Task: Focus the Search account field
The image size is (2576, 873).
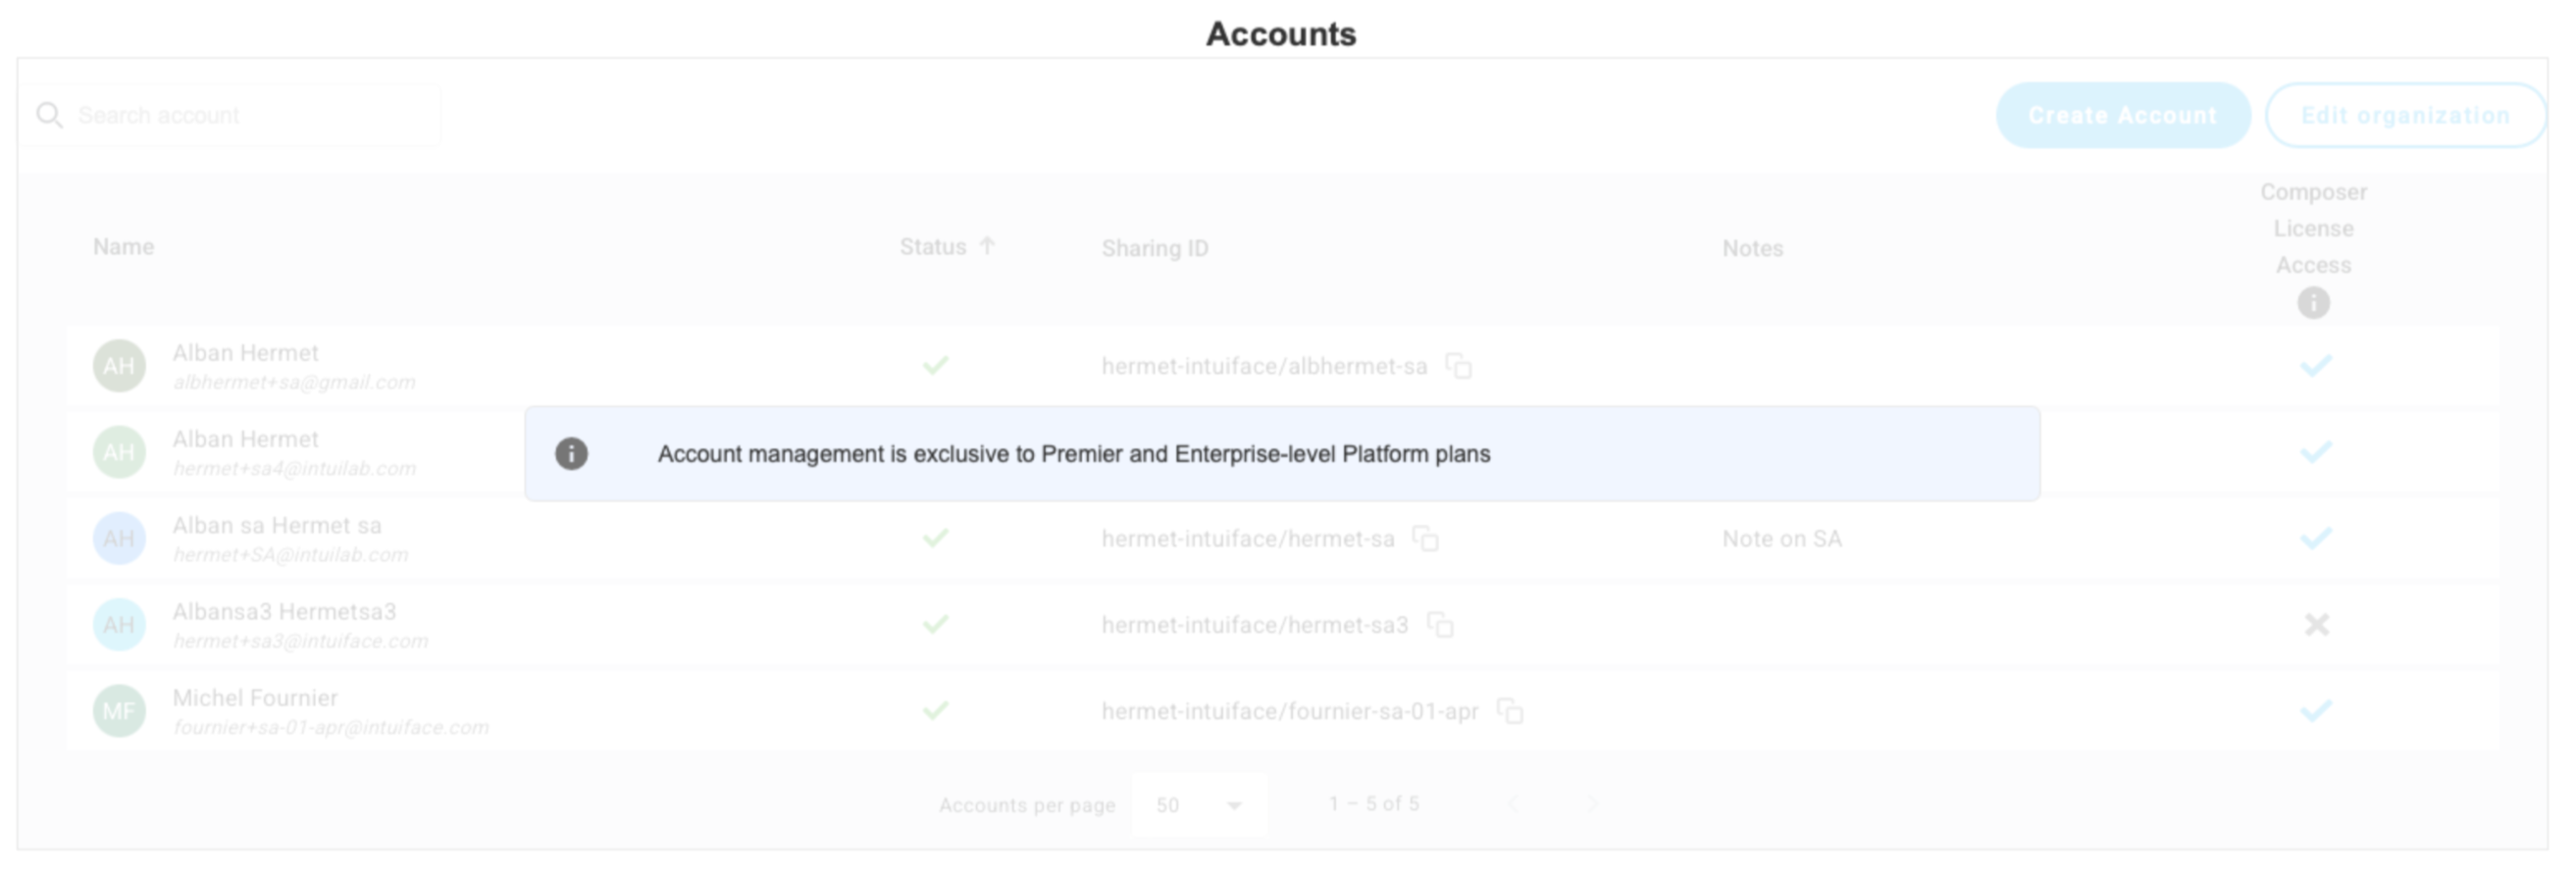Action: (x=250, y=116)
